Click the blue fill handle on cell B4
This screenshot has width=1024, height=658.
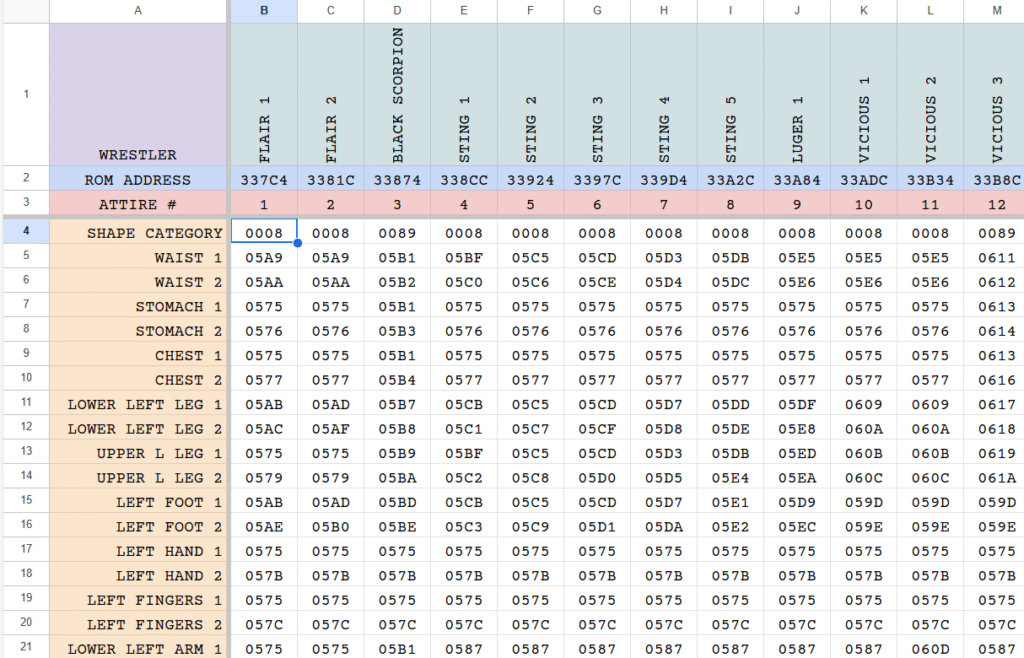coord(296,243)
